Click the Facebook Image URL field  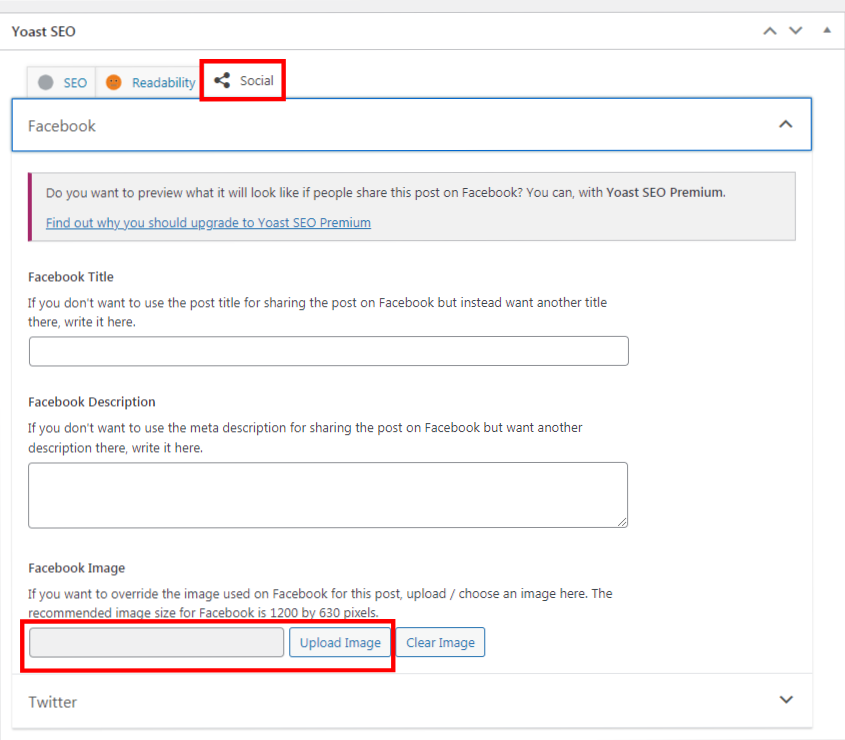[156, 642]
